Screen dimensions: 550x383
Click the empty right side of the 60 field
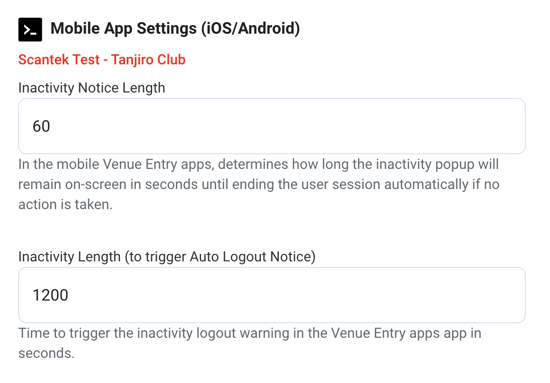coord(386,126)
